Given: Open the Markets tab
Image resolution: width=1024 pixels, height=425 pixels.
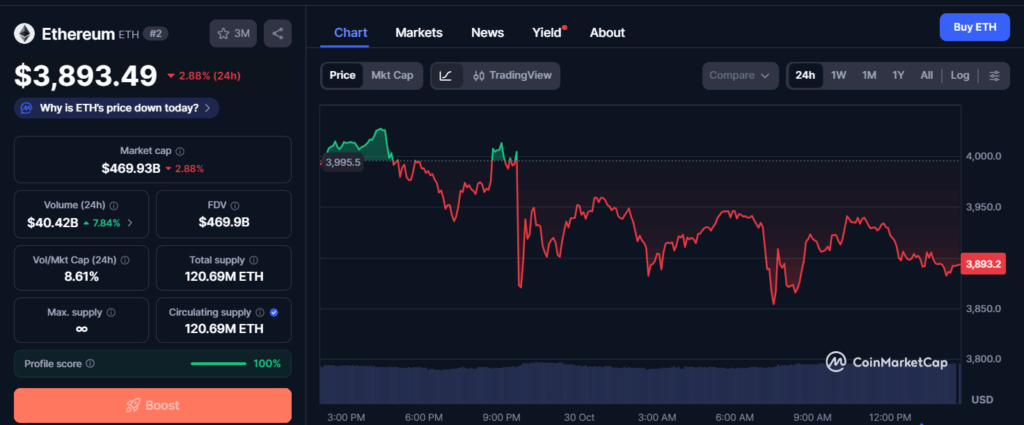Looking at the screenshot, I should pyautogui.click(x=419, y=32).
